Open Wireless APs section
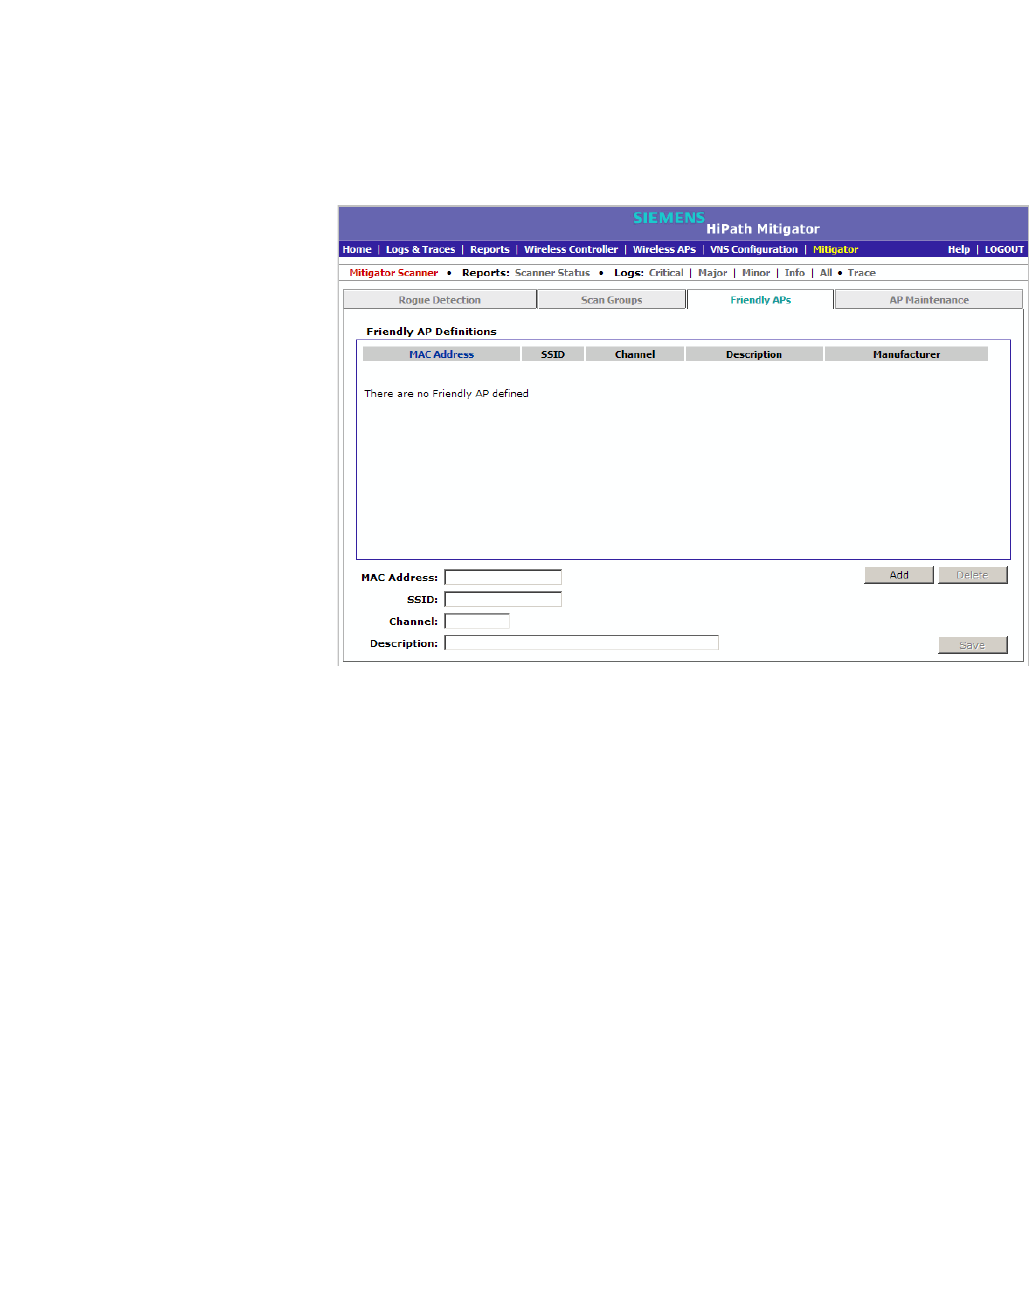1029x1314 pixels. click(664, 250)
